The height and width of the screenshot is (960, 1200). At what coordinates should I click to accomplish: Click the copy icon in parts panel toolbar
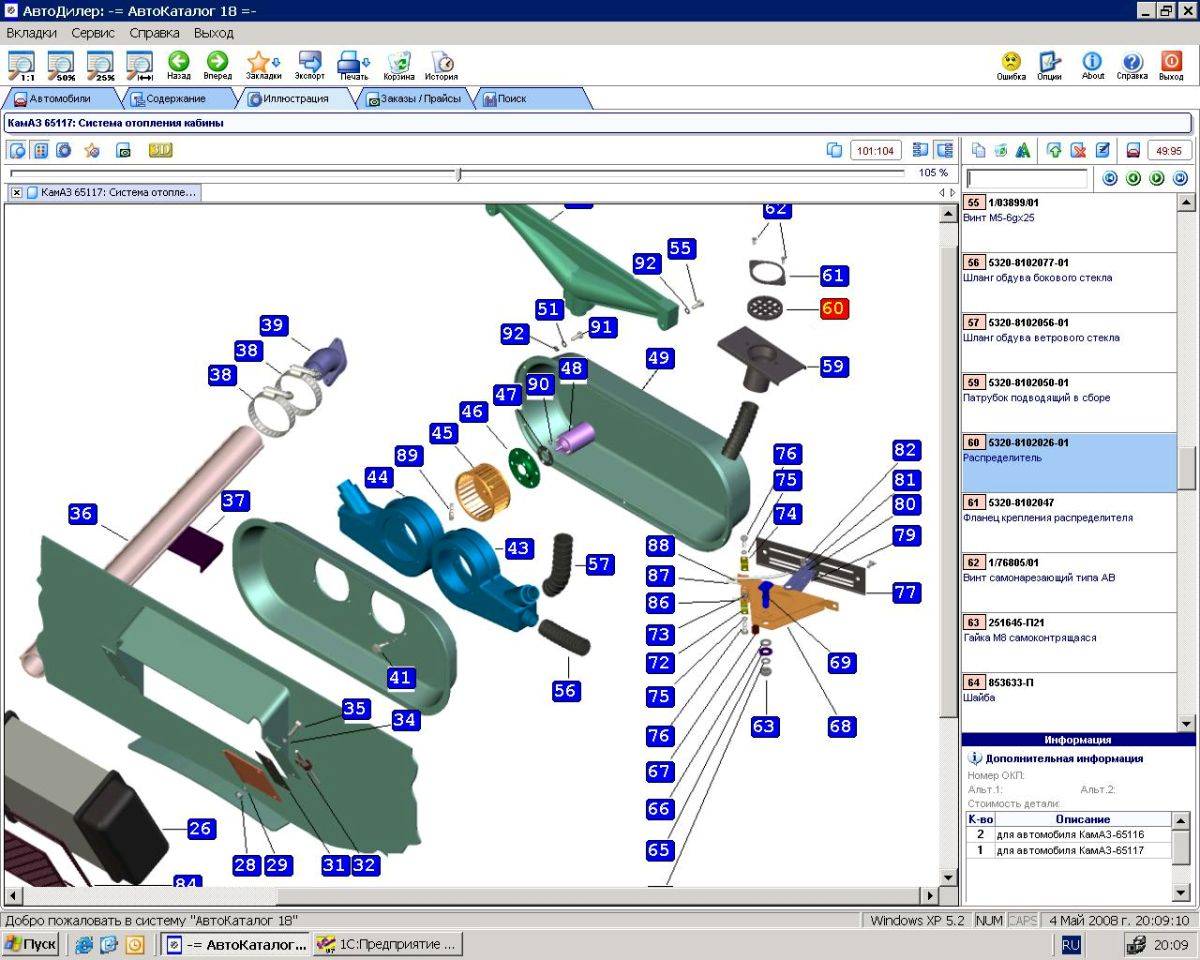tap(978, 150)
